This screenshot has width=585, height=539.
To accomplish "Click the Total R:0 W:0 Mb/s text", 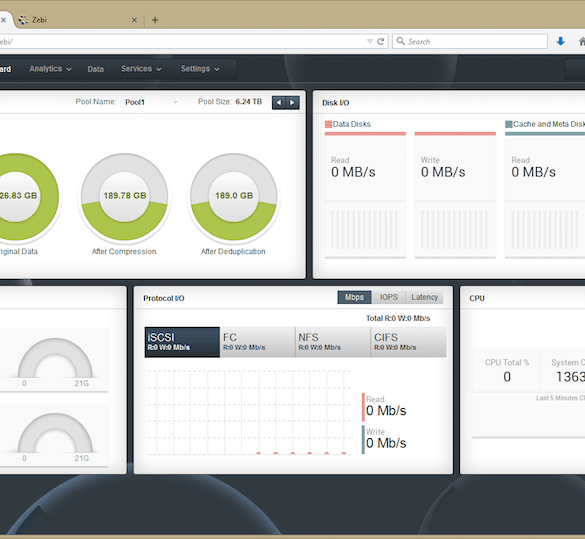I will (x=398, y=318).
